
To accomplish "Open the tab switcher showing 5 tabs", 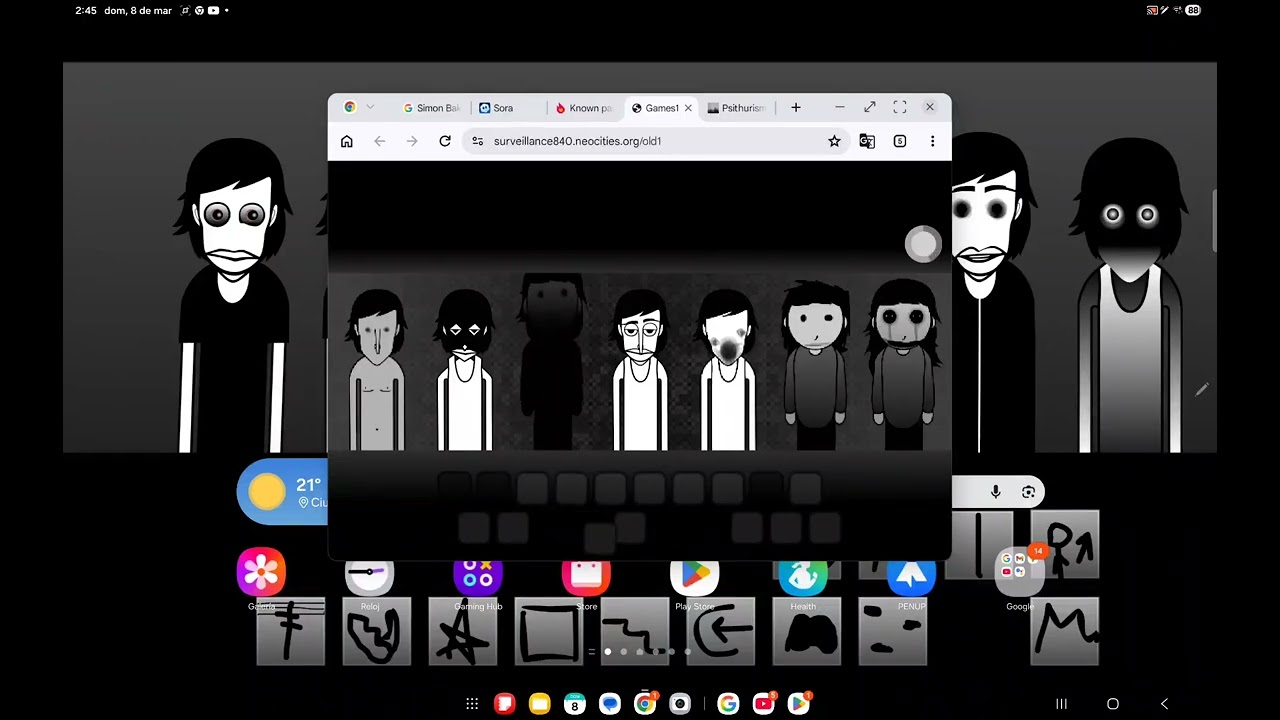I will 900,141.
